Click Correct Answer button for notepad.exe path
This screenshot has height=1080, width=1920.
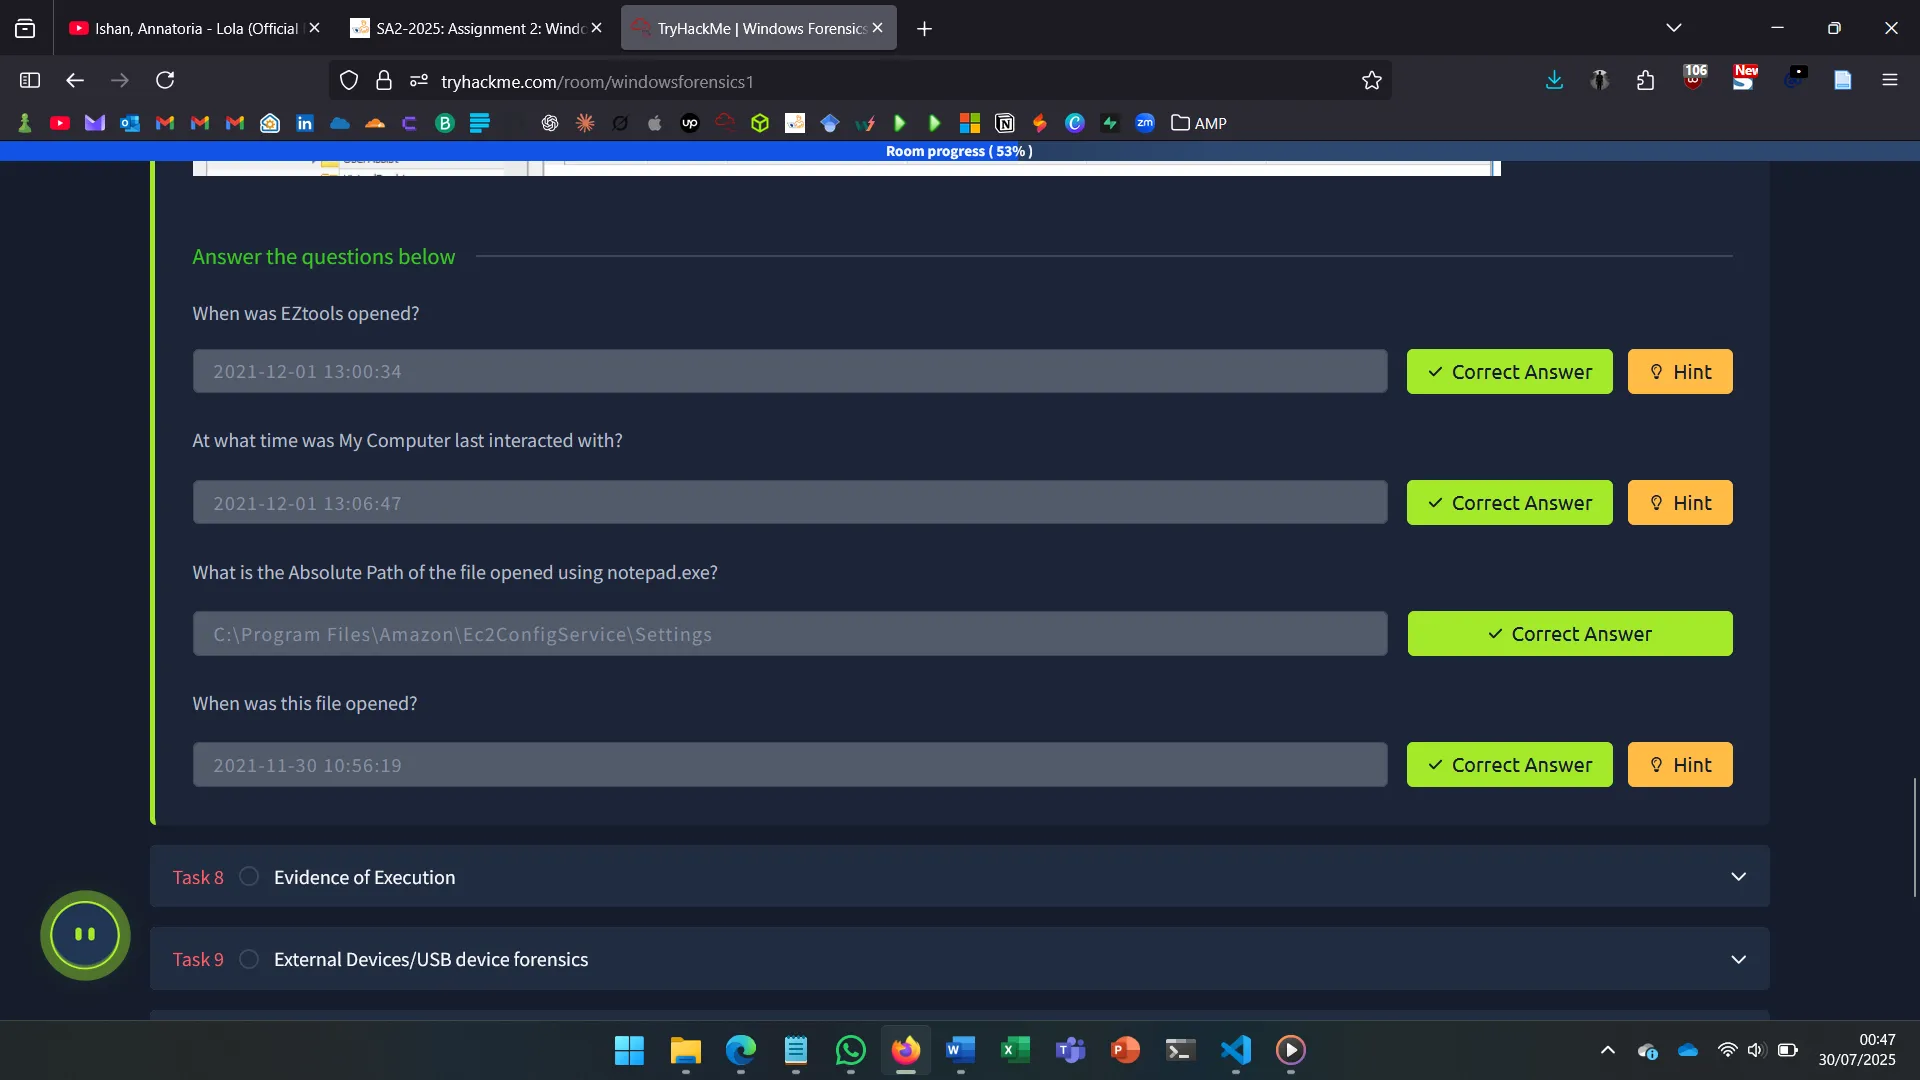pos(1569,634)
